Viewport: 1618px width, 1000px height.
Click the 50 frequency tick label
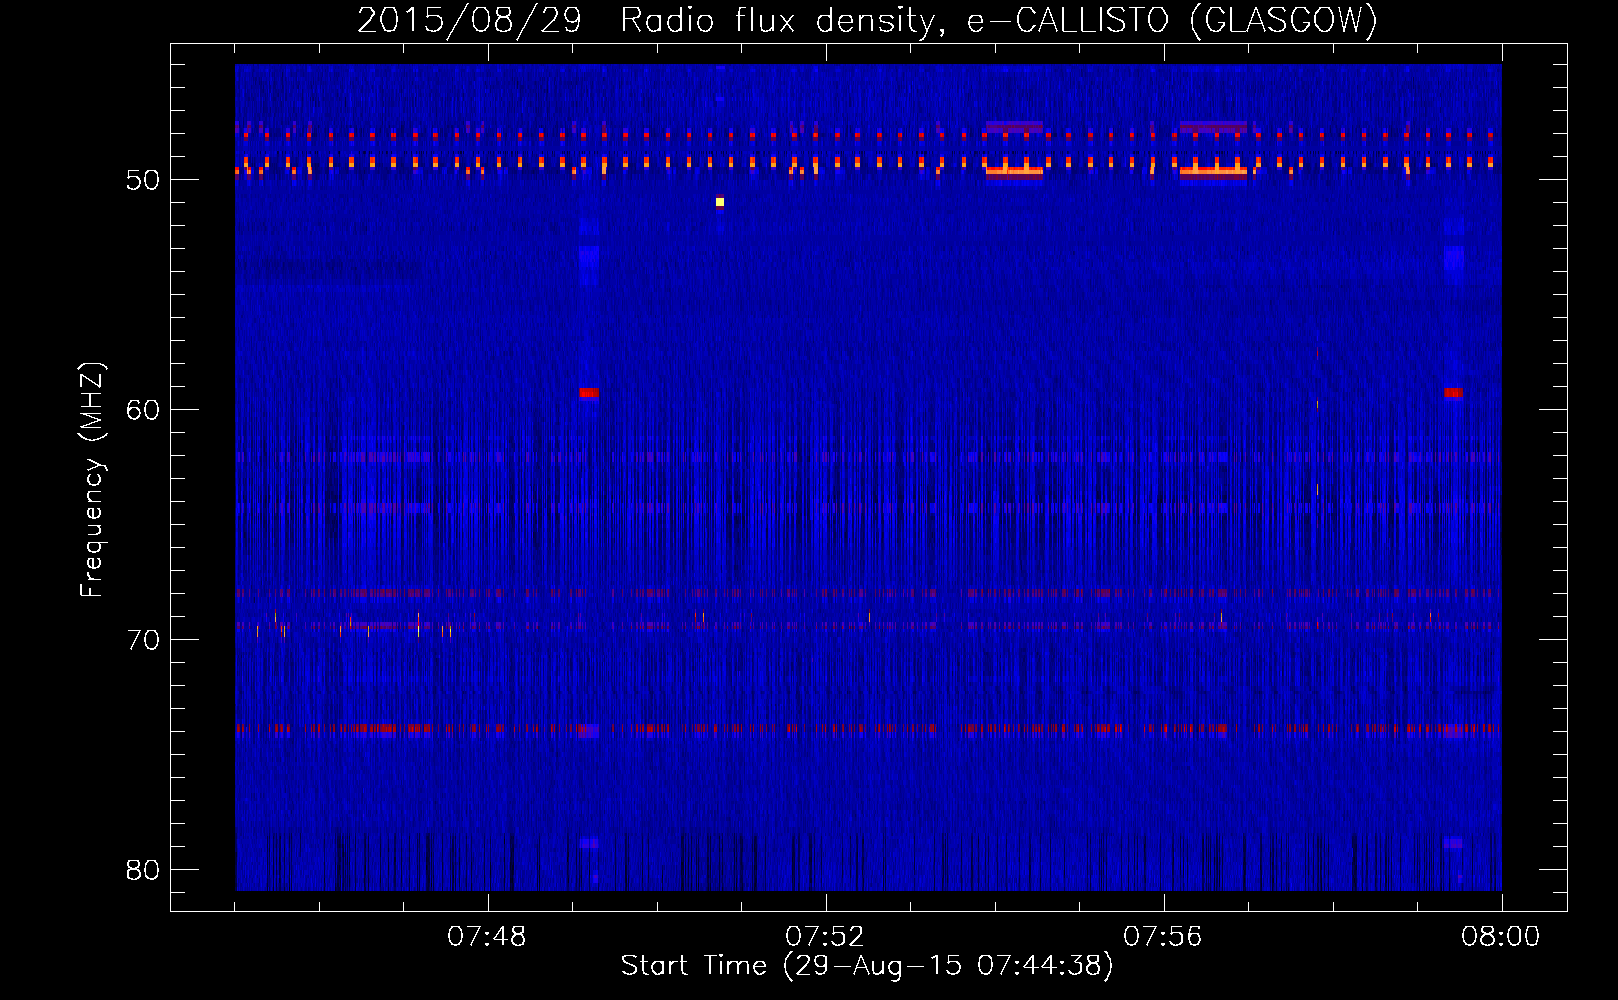pos(143,180)
